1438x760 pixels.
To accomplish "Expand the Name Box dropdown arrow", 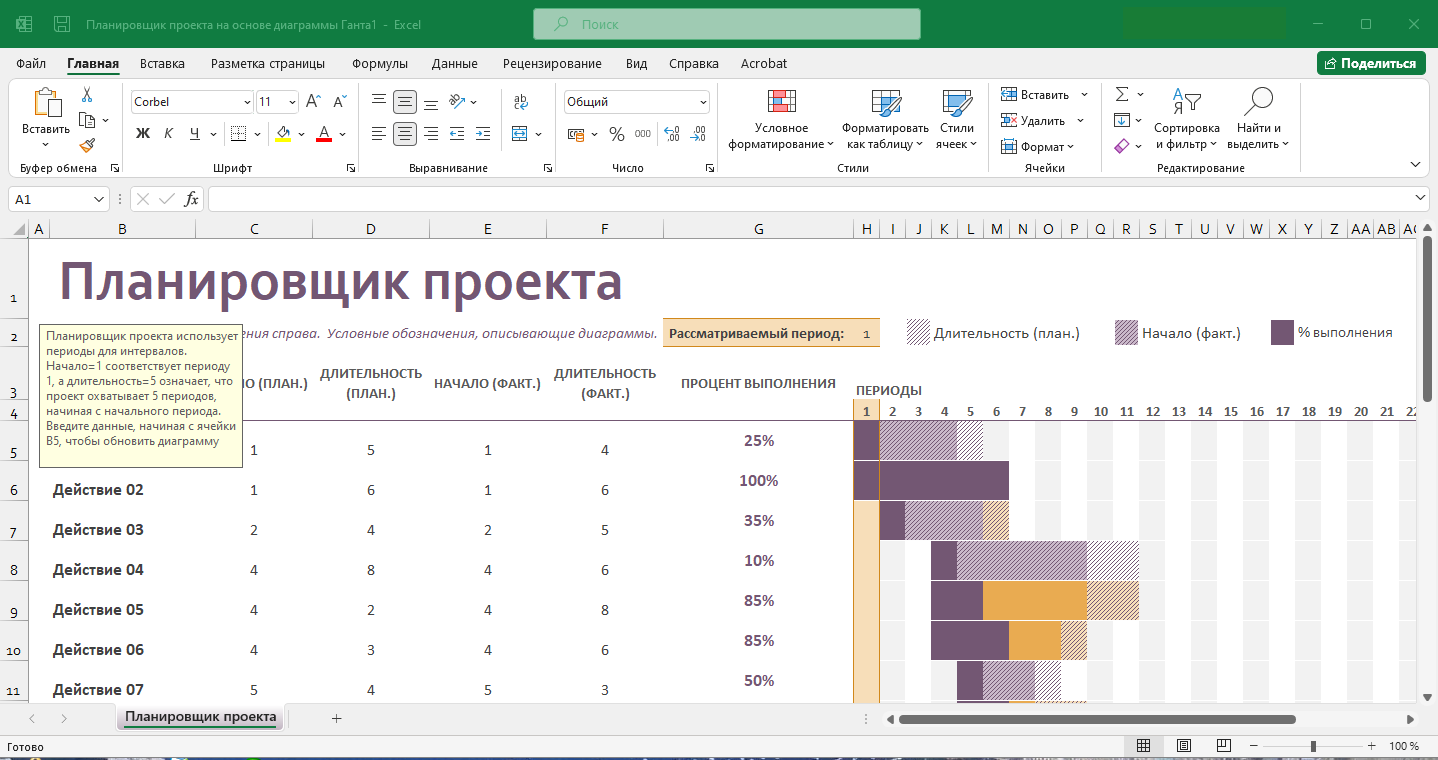I will coord(99,199).
